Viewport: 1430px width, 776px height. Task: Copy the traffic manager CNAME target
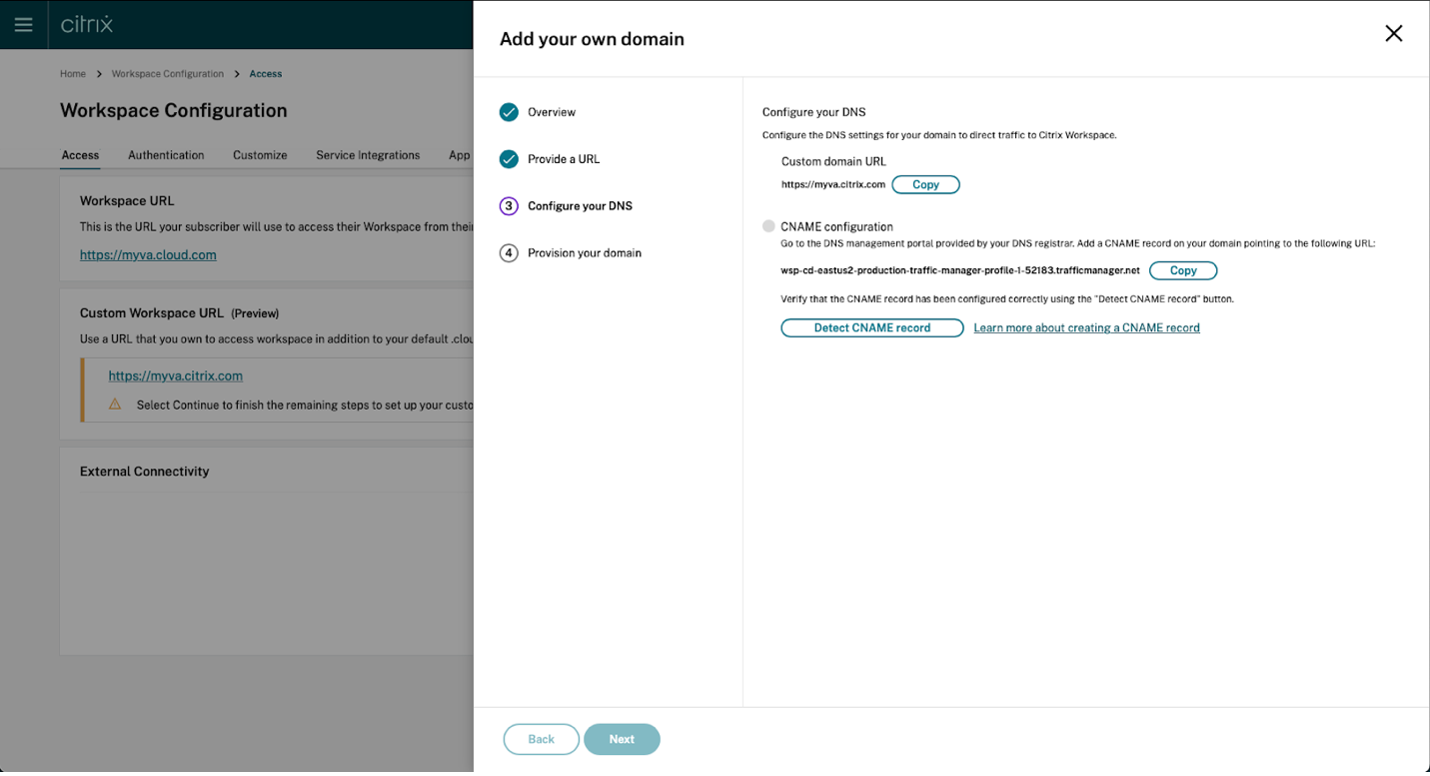pos(1183,271)
